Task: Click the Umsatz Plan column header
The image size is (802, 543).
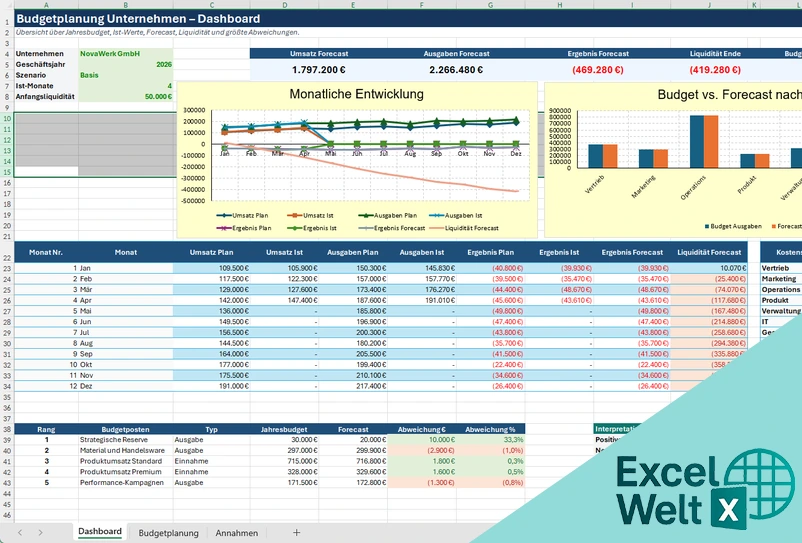Action: pos(211,252)
